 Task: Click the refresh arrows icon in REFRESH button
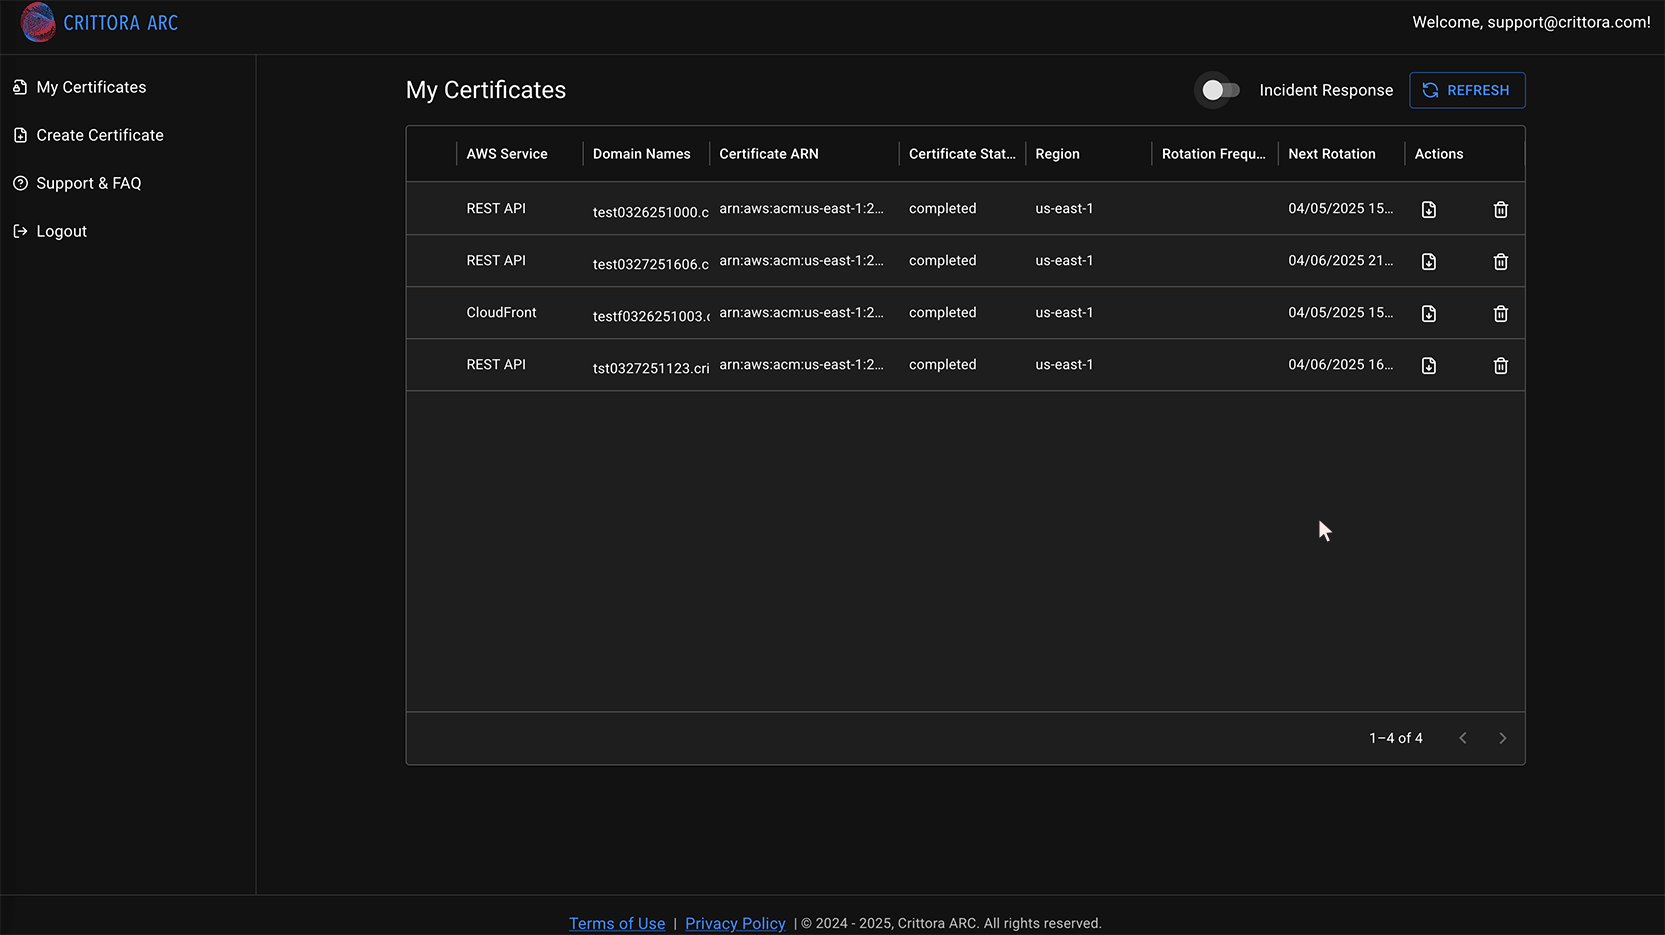[1430, 90]
